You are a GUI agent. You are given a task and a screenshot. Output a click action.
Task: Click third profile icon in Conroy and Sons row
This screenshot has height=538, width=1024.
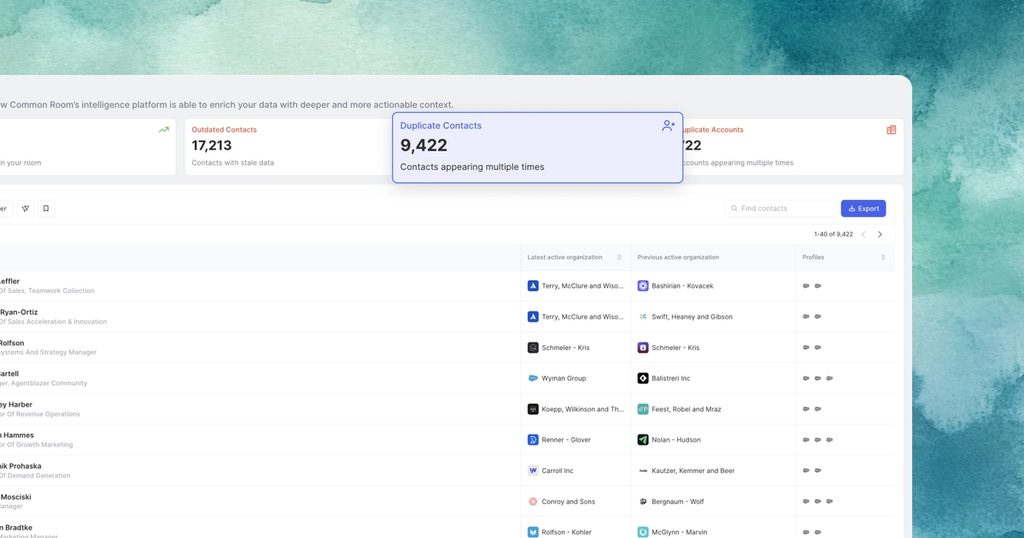(829, 501)
